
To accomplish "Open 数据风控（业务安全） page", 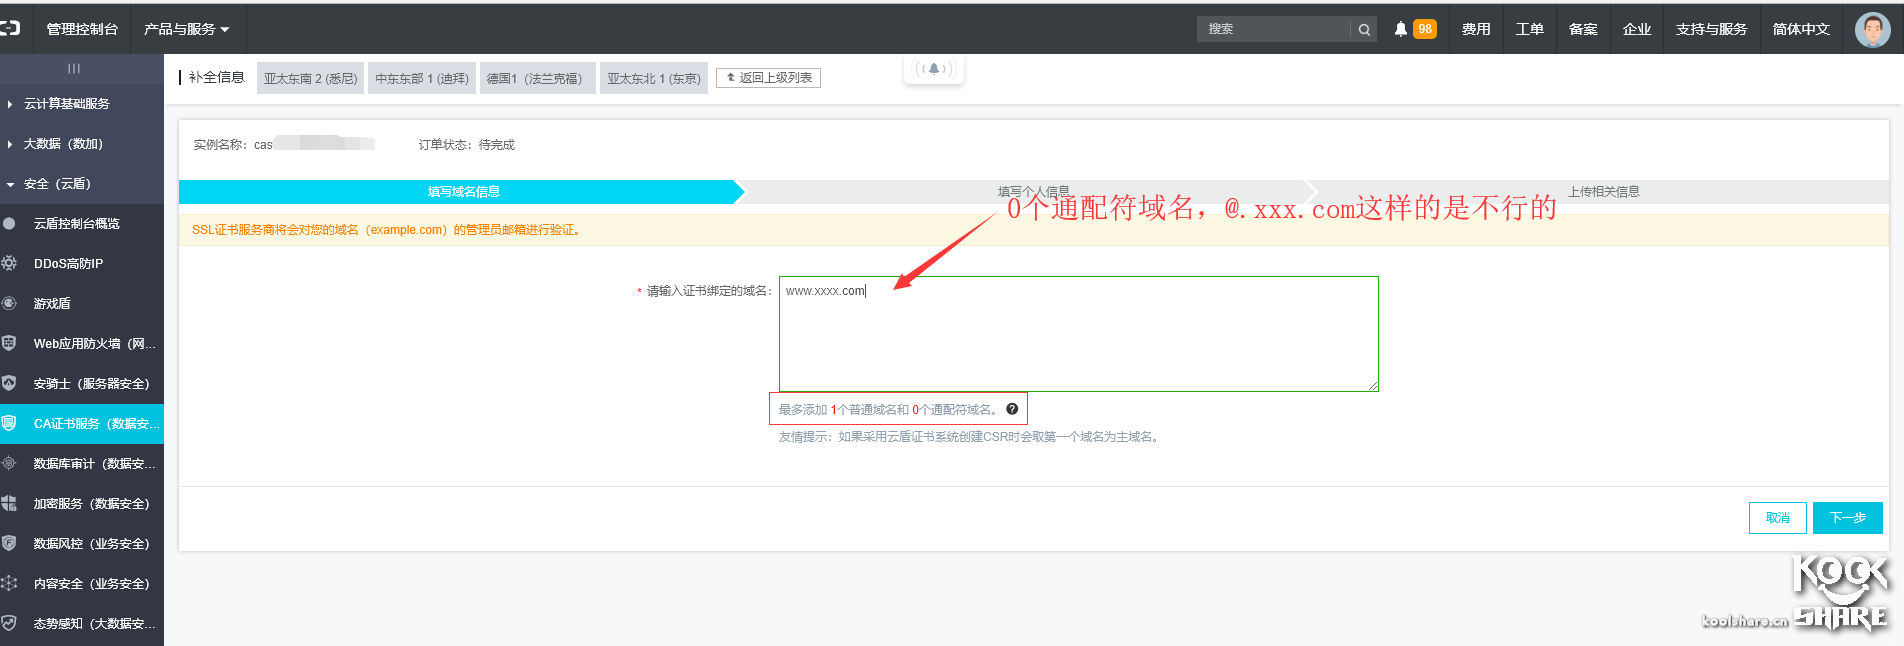I will pyautogui.click(x=91, y=544).
